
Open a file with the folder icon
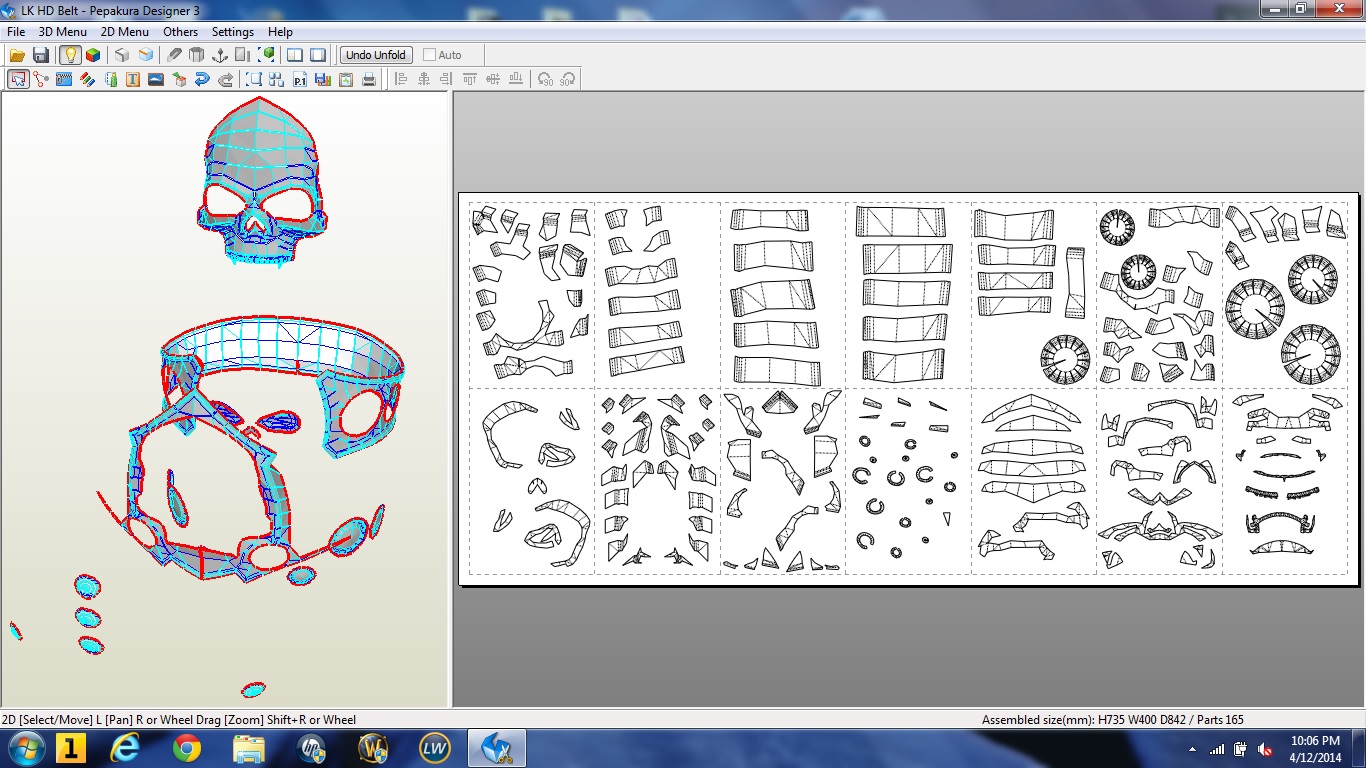click(17, 55)
